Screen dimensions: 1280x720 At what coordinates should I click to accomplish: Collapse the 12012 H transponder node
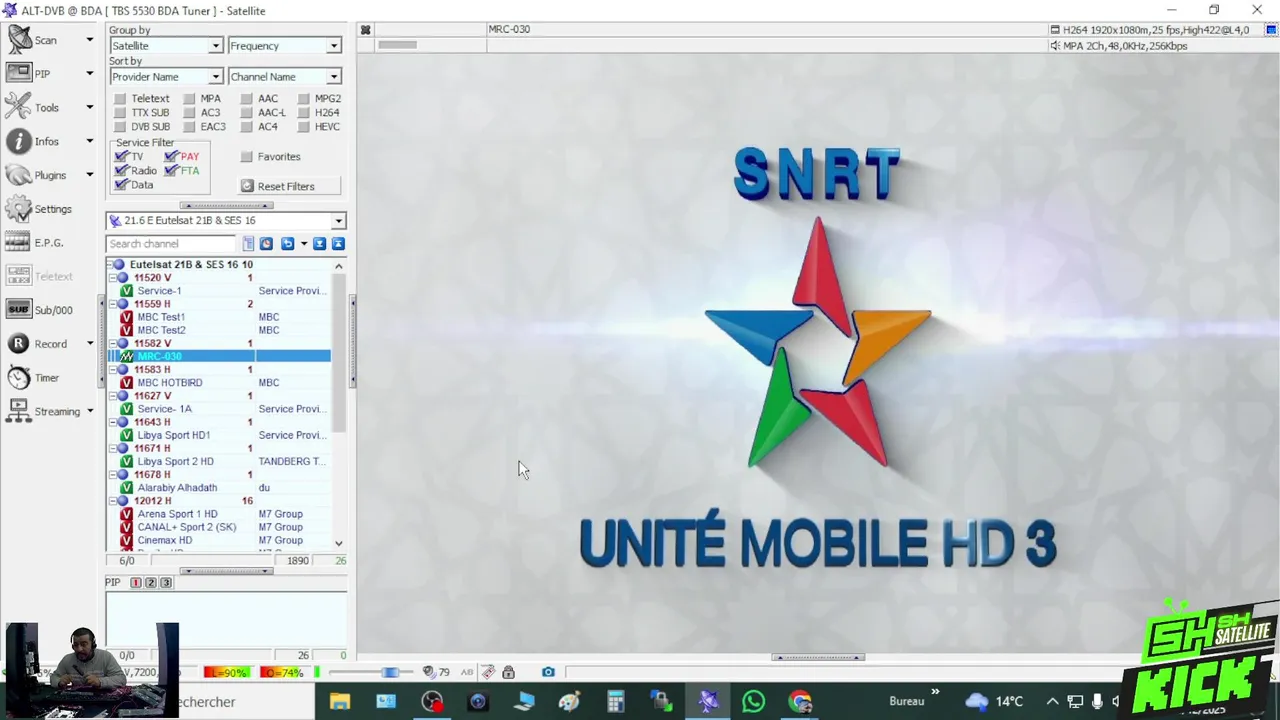tap(111, 501)
